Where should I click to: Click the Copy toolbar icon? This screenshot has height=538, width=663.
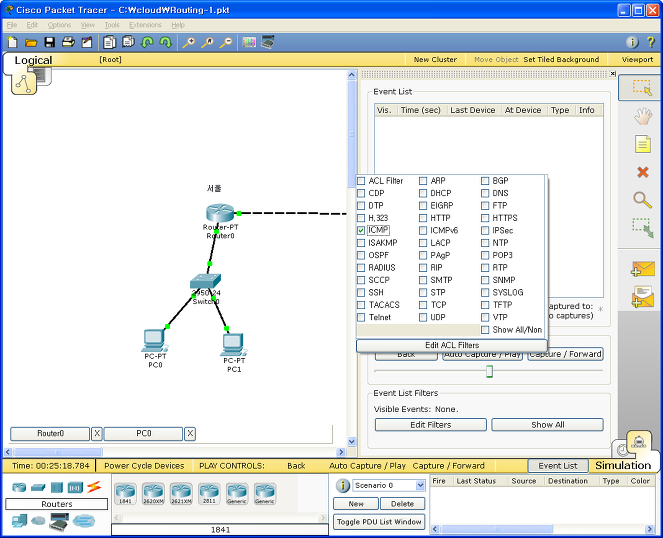(x=110, y=42)
